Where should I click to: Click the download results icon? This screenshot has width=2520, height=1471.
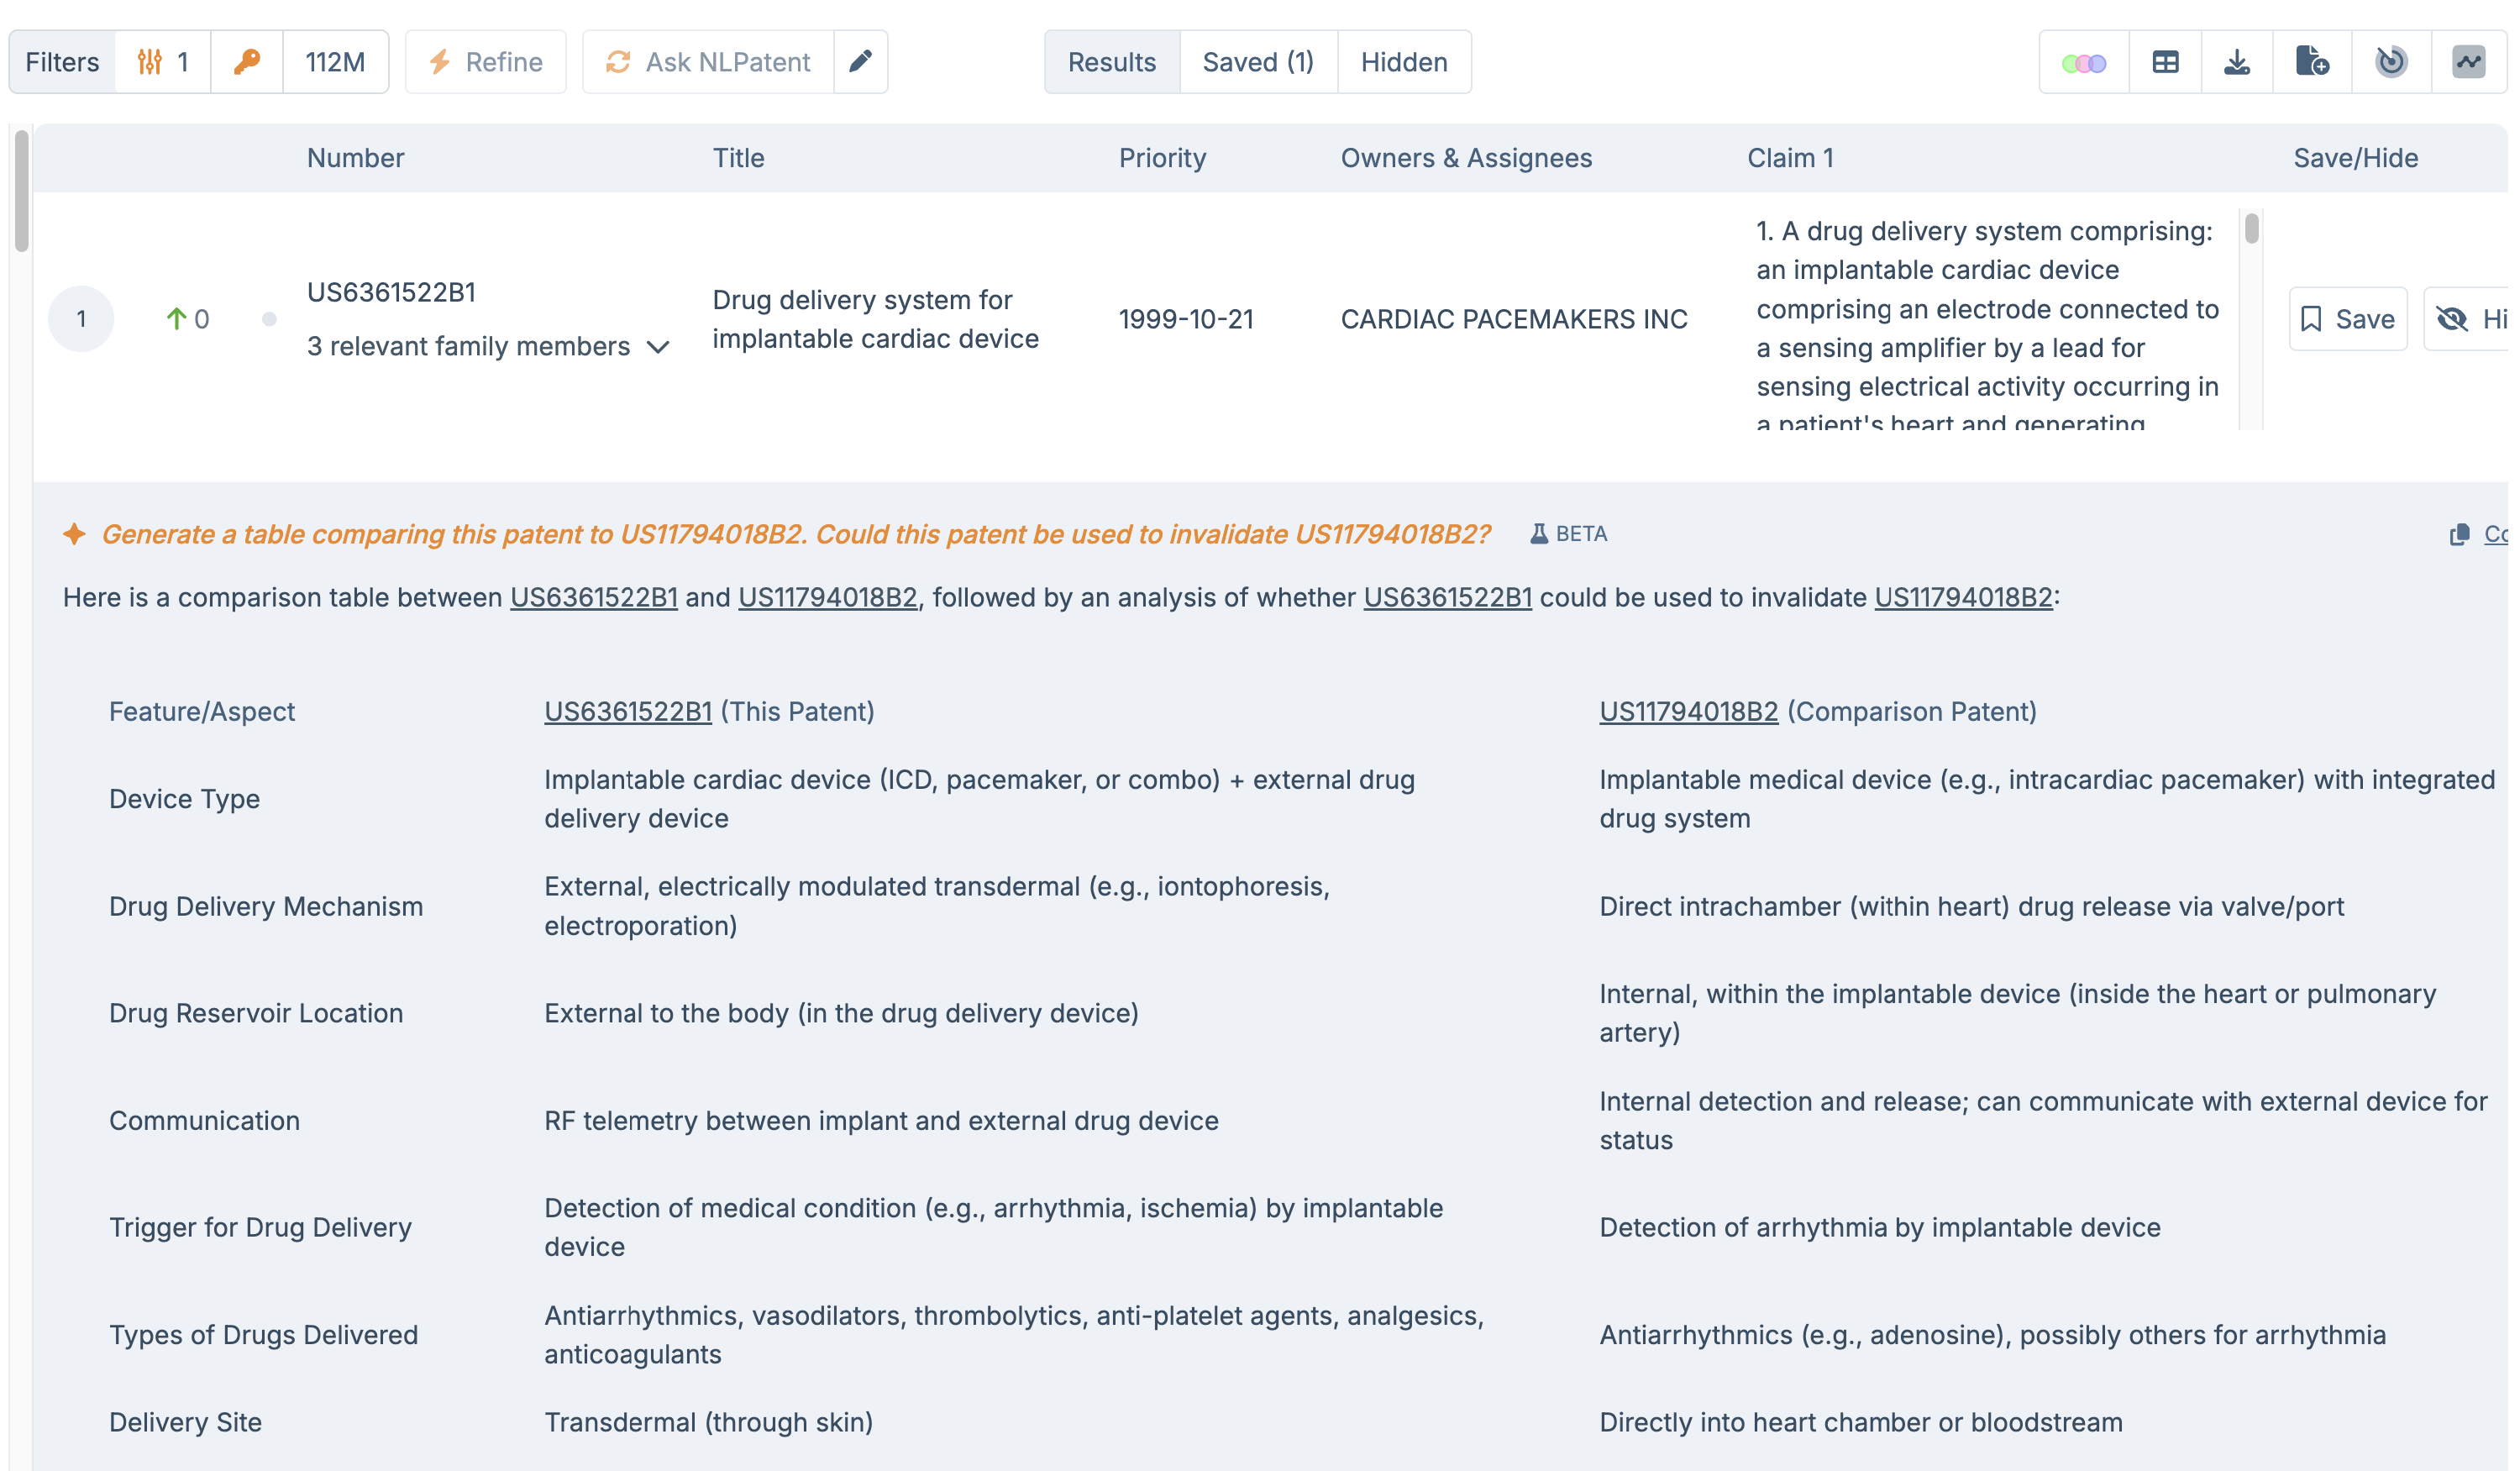[2236, 62]
